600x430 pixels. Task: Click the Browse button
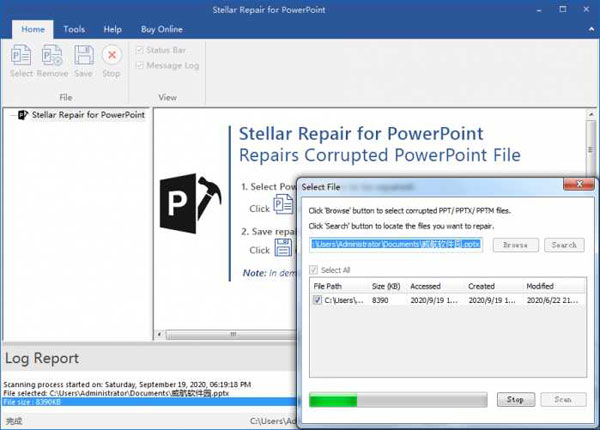click(515, 244)
